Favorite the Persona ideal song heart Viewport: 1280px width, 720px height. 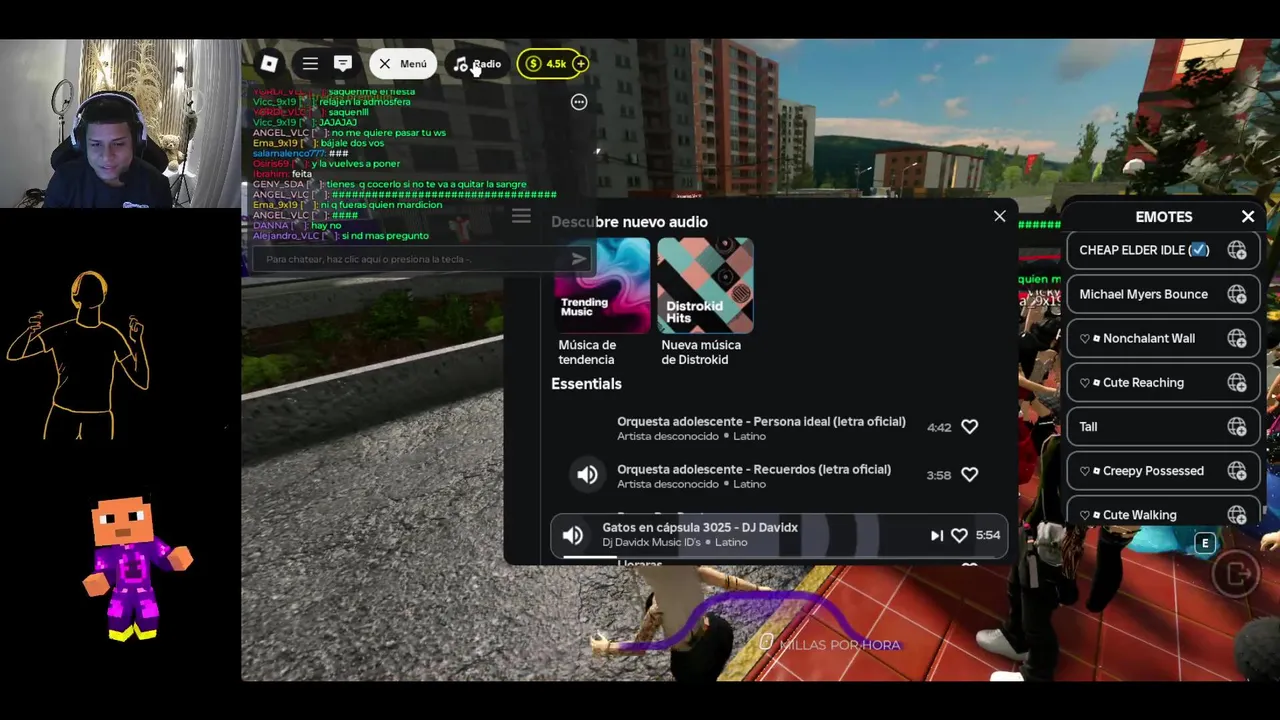[969, 427]
